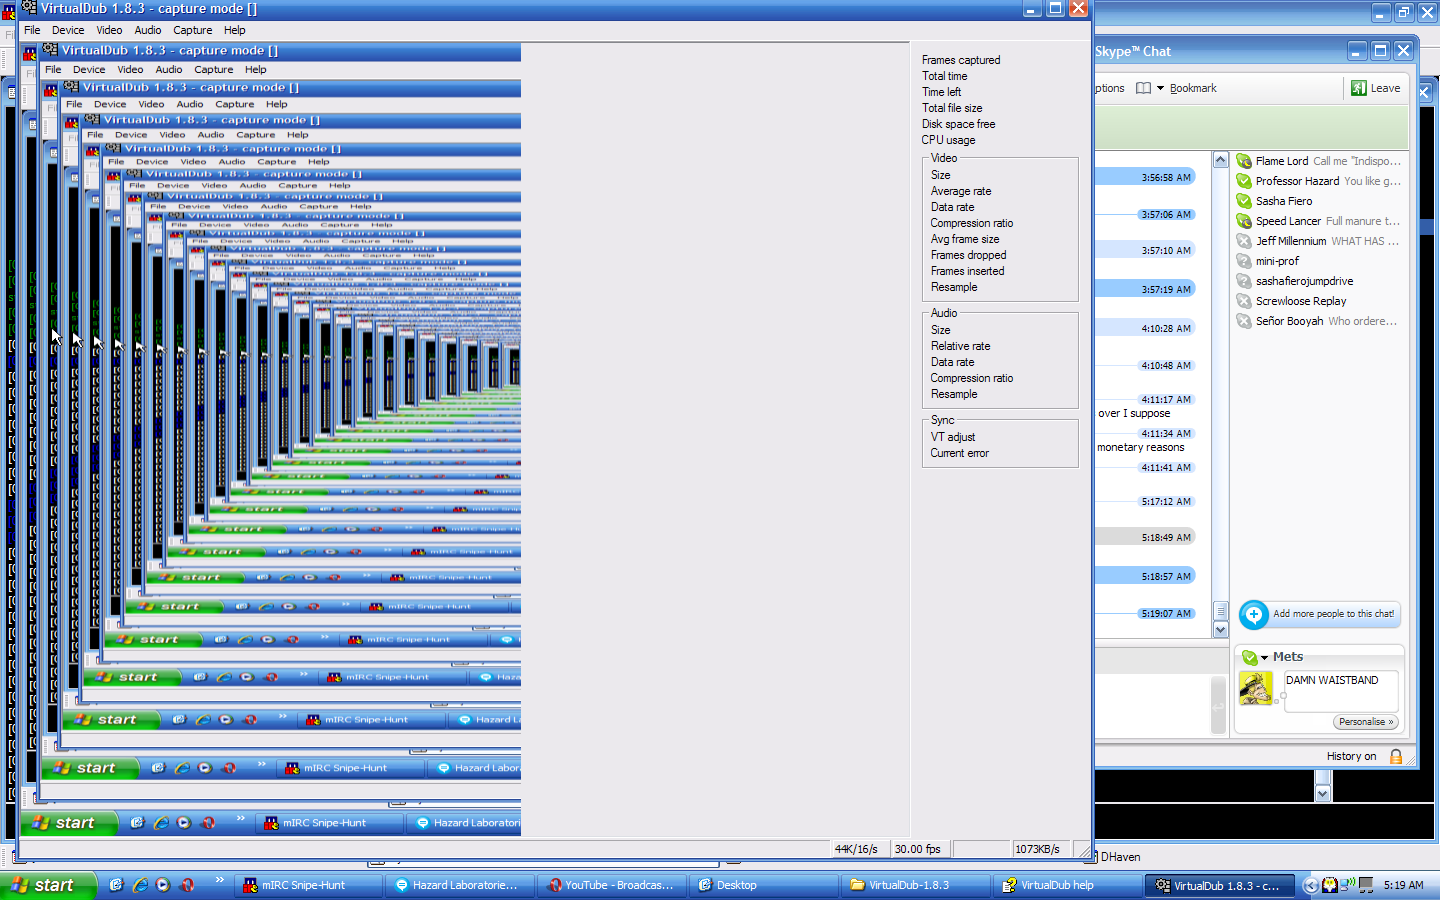Click the Mets profile avatar picture

[1255, 688]
